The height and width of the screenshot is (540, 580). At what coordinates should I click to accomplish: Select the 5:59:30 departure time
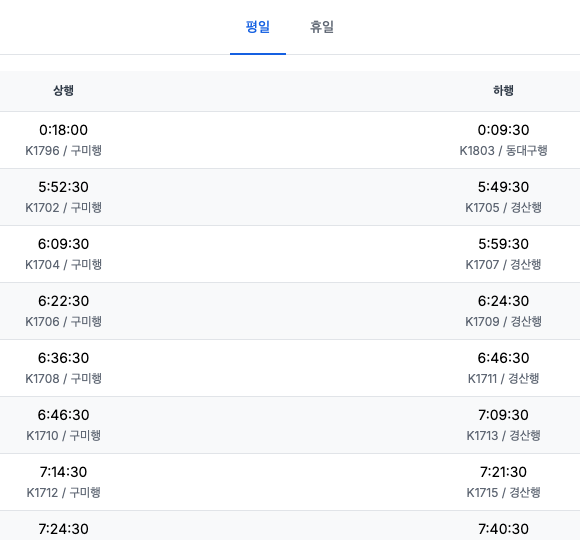coord(503,244)
